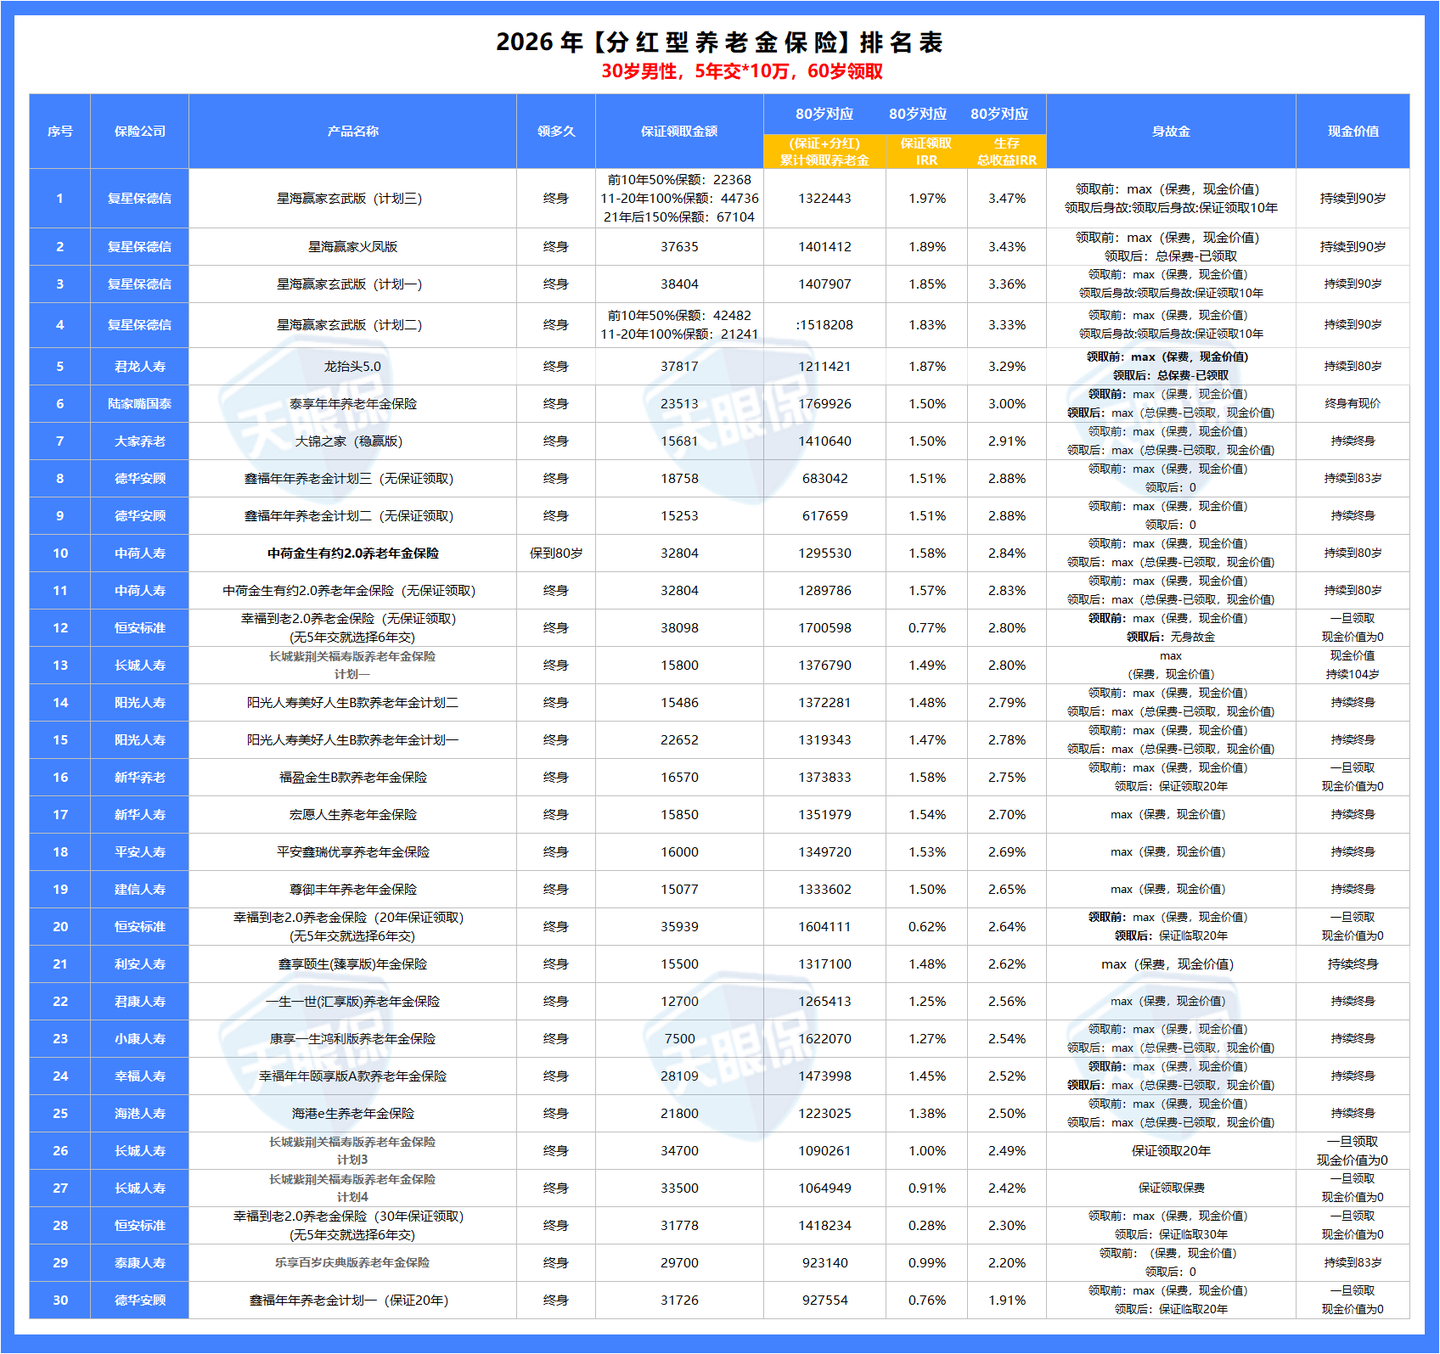Select the 保险公司 column header
This screenshot has height=1354, width=1440.
tap(140, 131)
